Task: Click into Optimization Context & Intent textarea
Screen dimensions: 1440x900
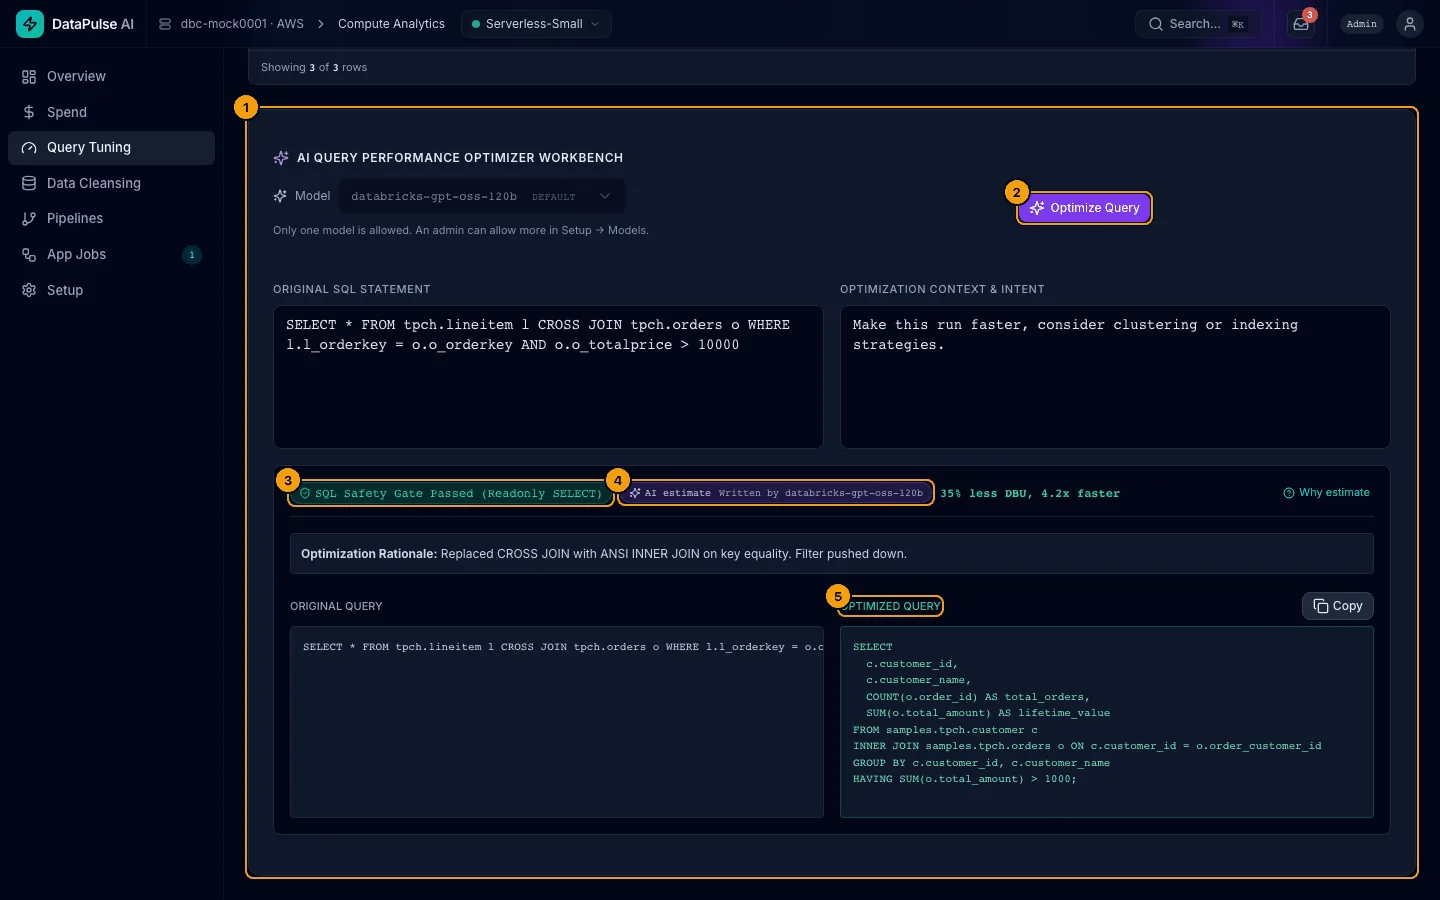Action: [1115, 376]
